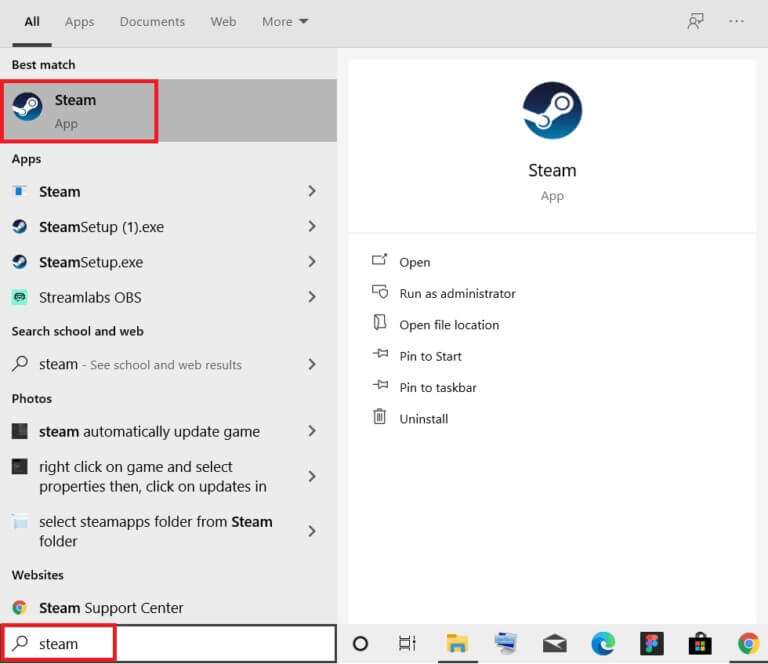Open Figma from the taskbar
The width and height of the screenshot is (768, 664).
click(652, 643)
